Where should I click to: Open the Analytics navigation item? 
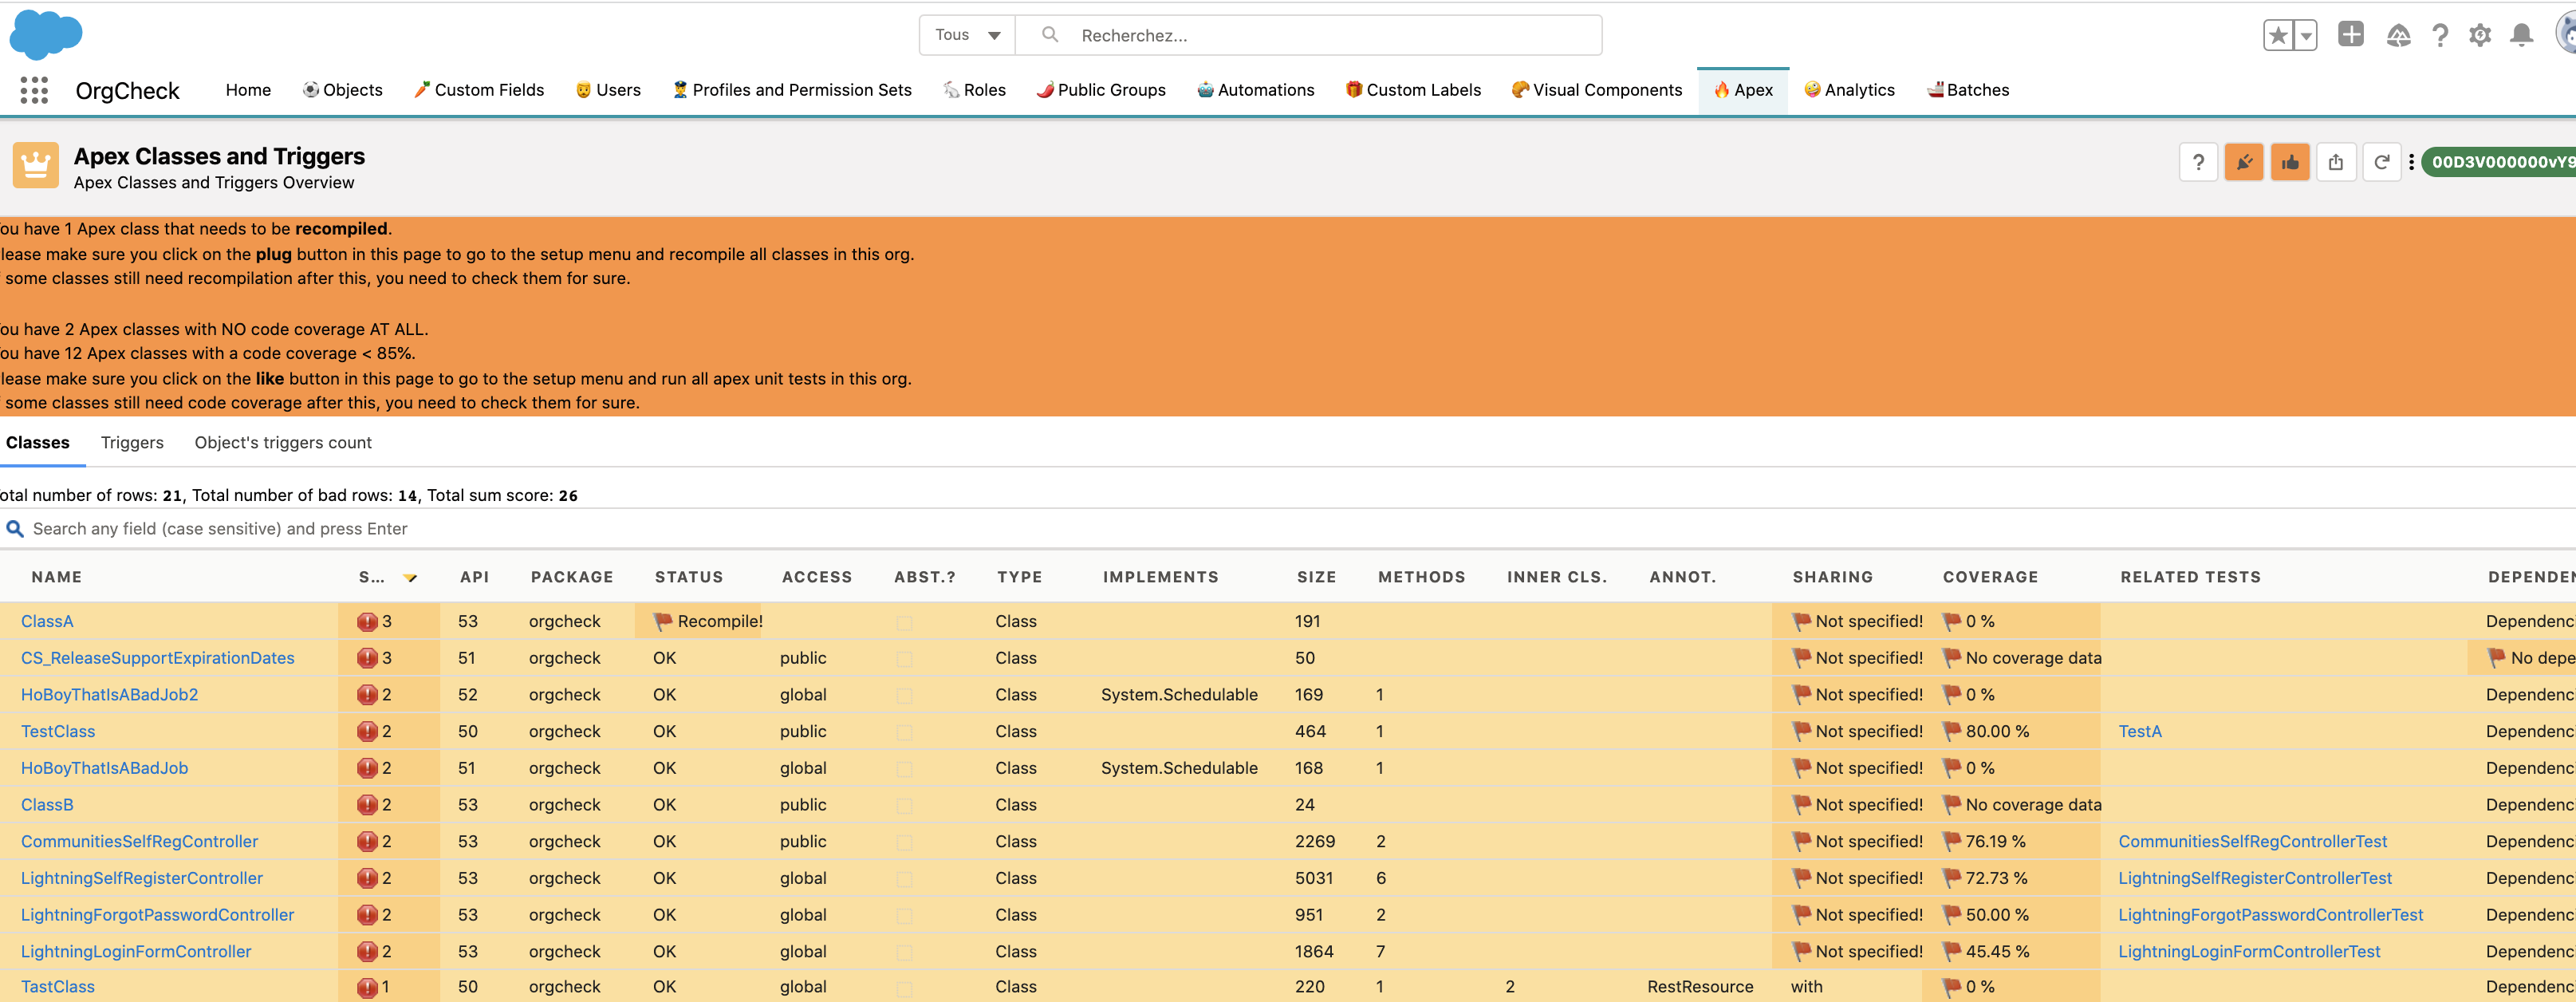(x=1849, y=89)
